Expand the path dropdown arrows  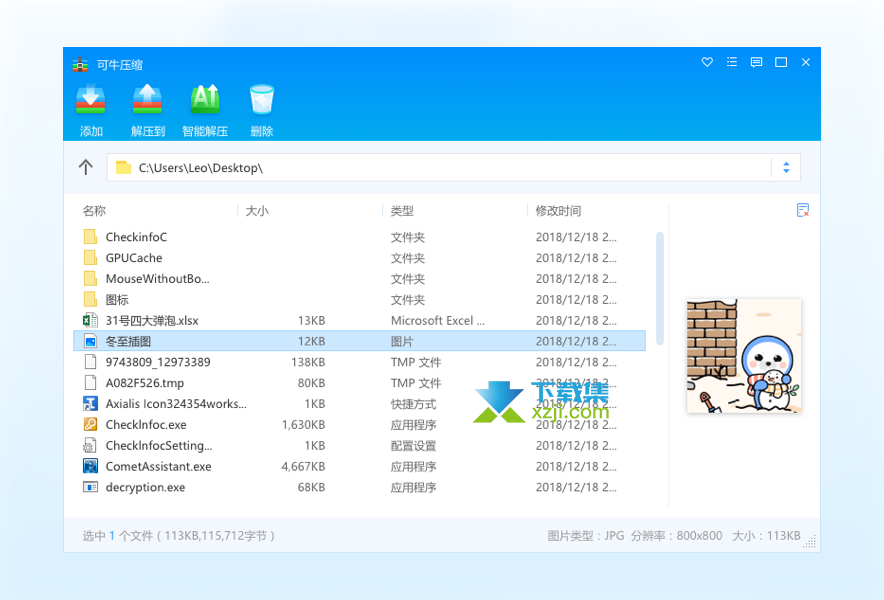(x=786, y=167)
